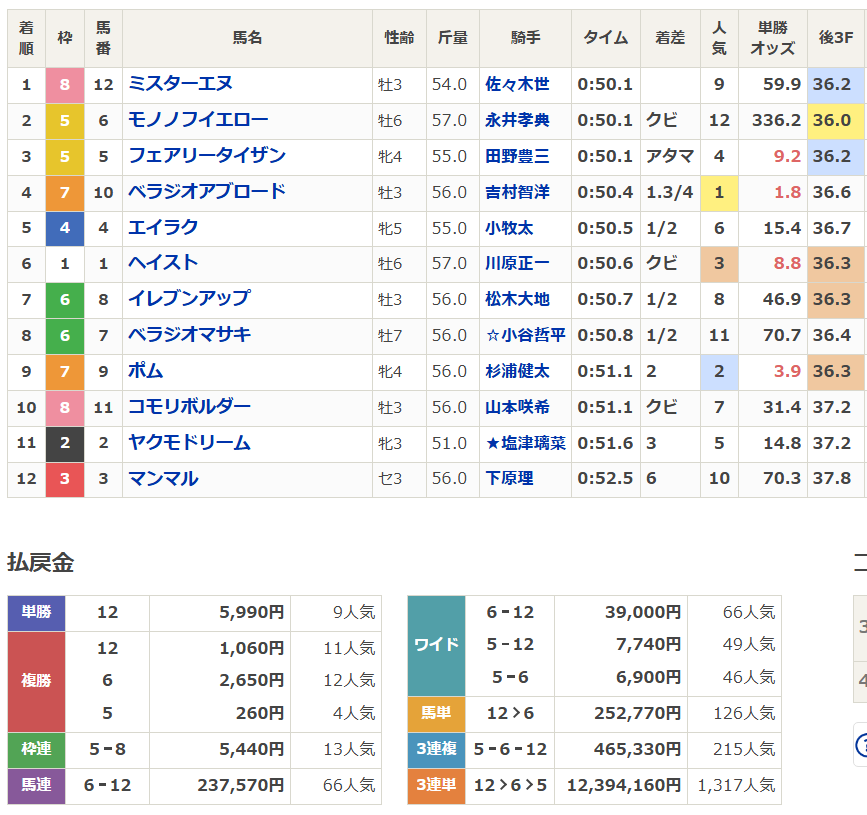The width and height of the screenshot is (867, 815).
Task: Click the 馬単 payout label
Action: point(436,714)
